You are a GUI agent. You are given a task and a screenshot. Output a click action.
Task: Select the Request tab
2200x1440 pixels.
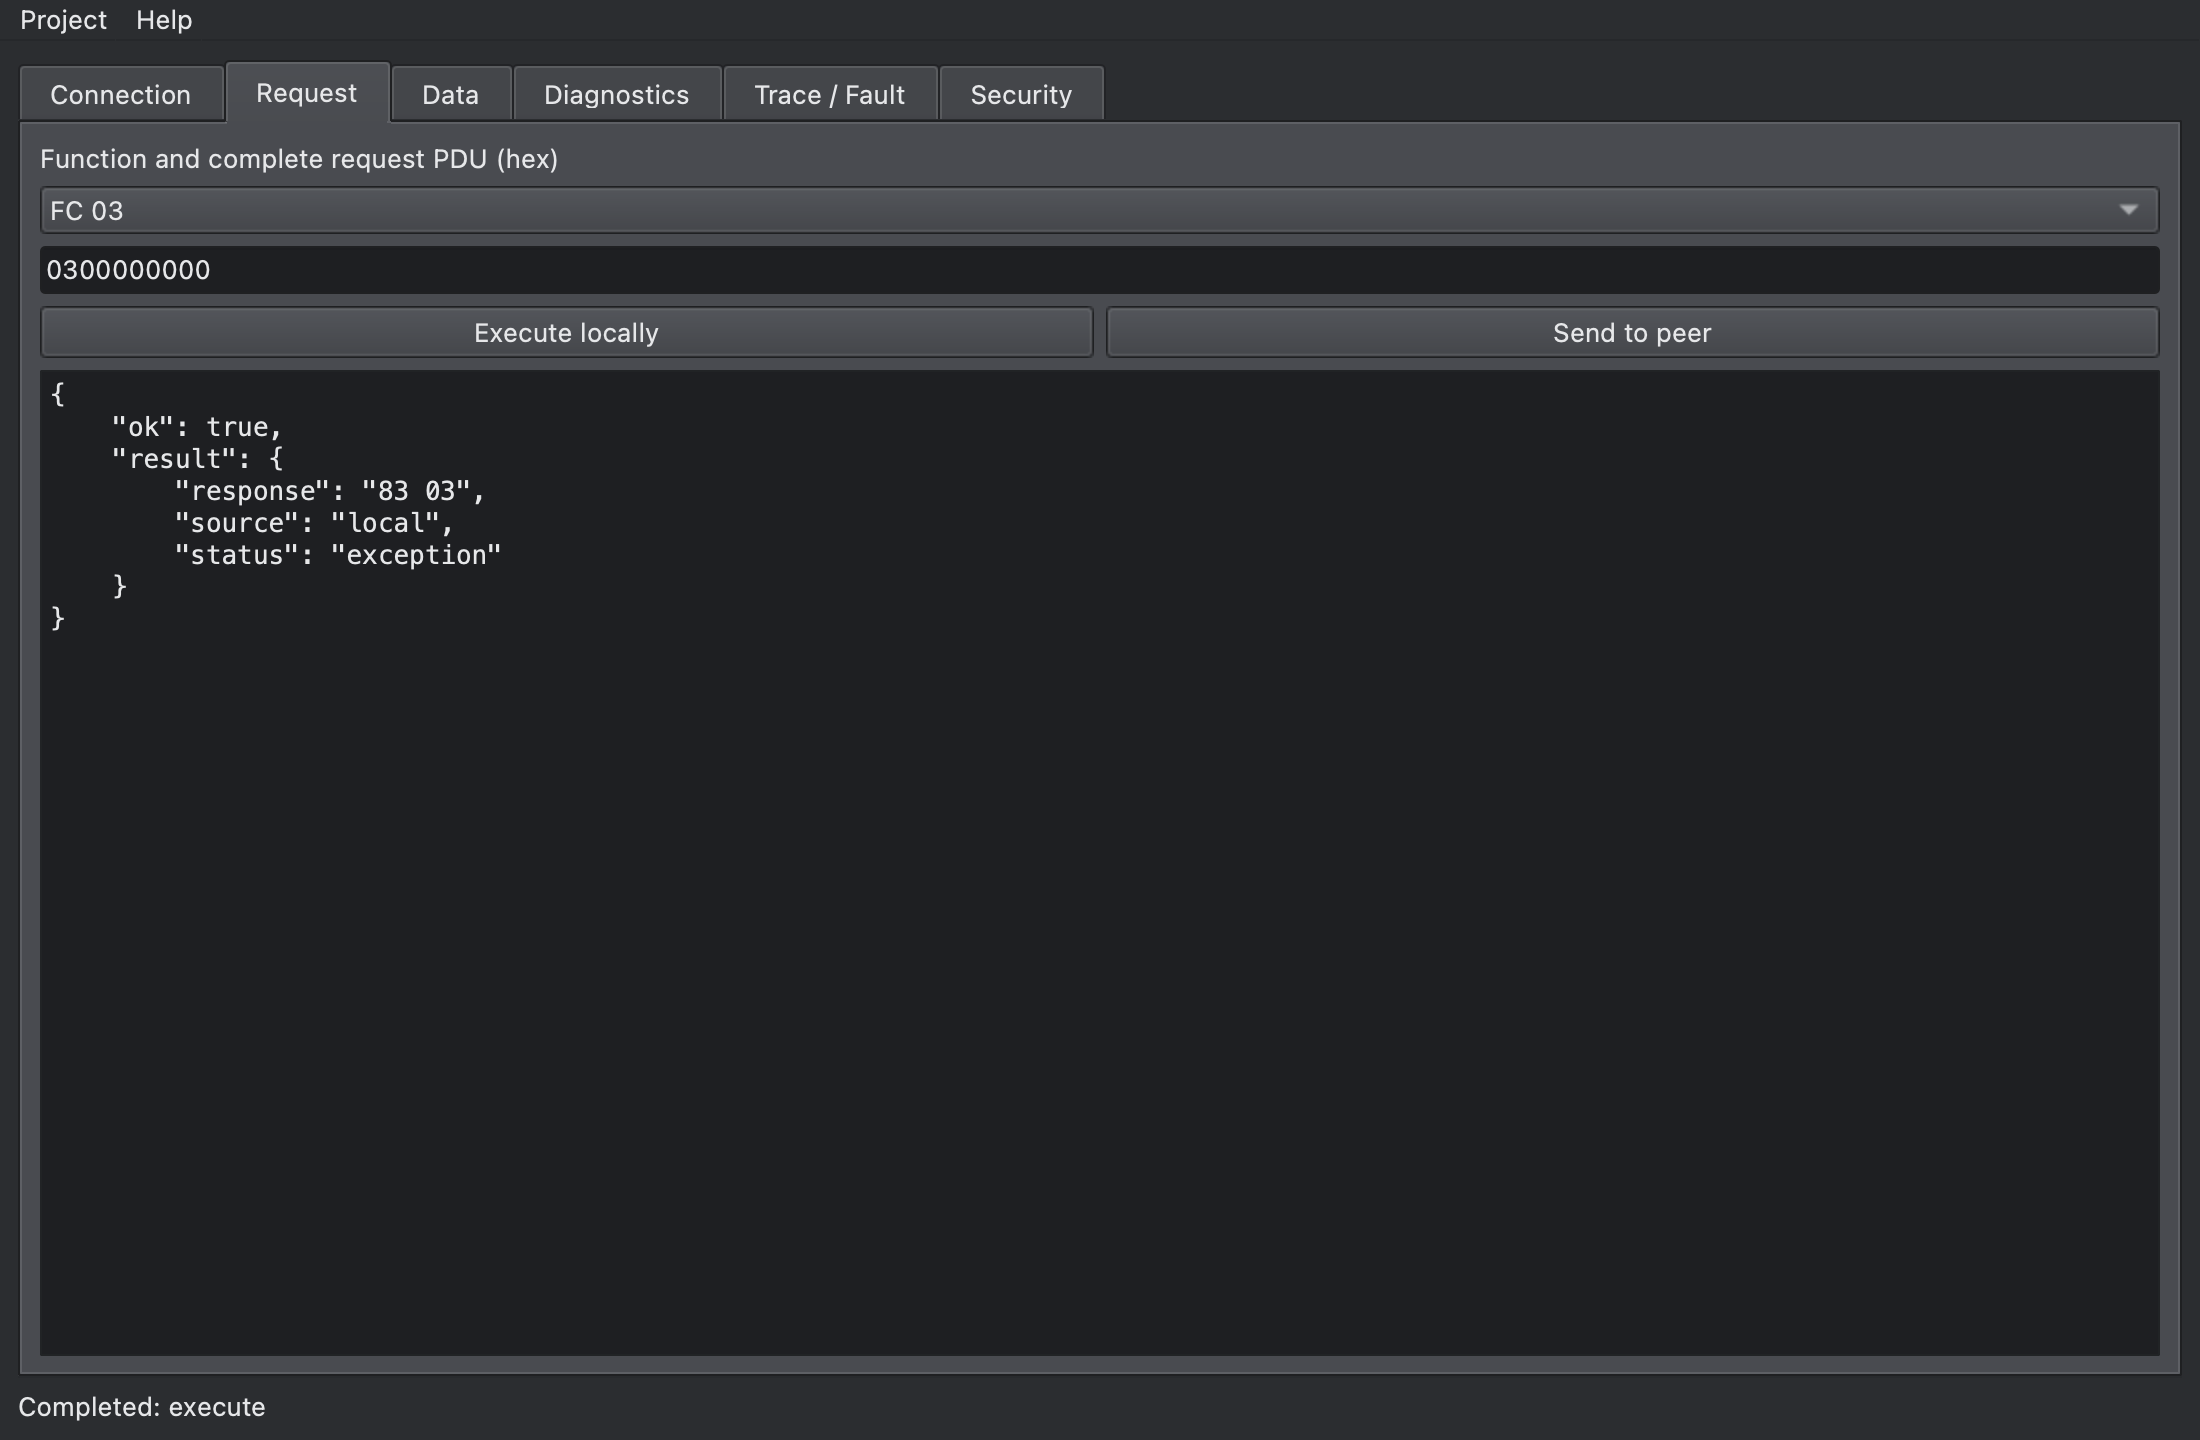307,93
